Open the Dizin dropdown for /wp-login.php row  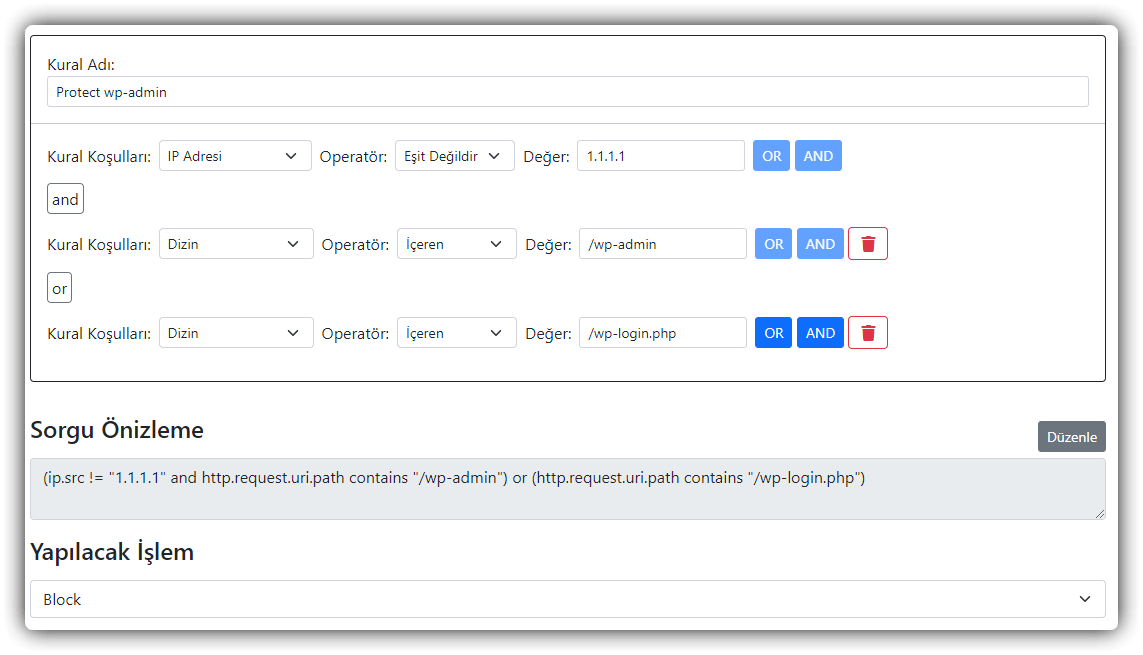(236, 333)
